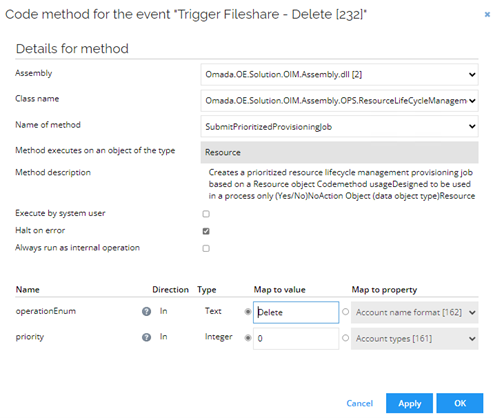Click the OK button
The height and width of the screenshot is (418, 493).
click(460, 403)
